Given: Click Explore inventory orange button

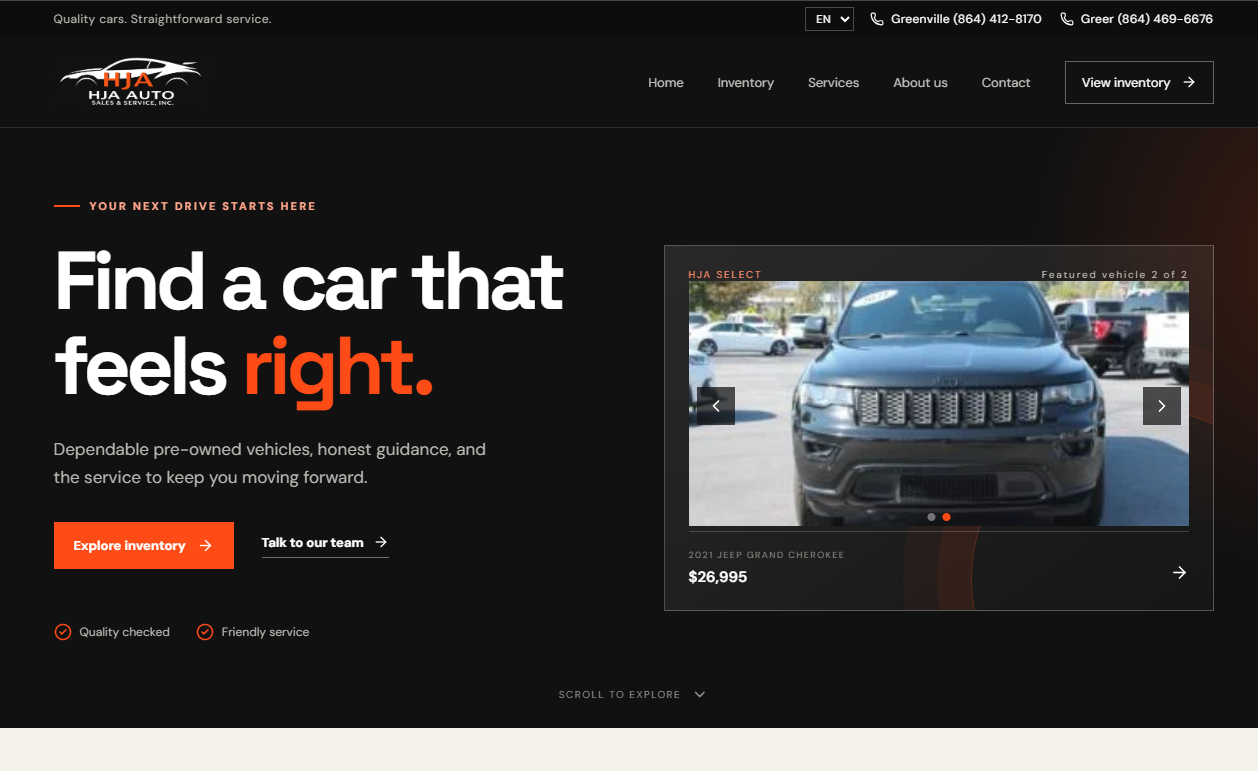Looking at the screenshot, I should 144,546.
